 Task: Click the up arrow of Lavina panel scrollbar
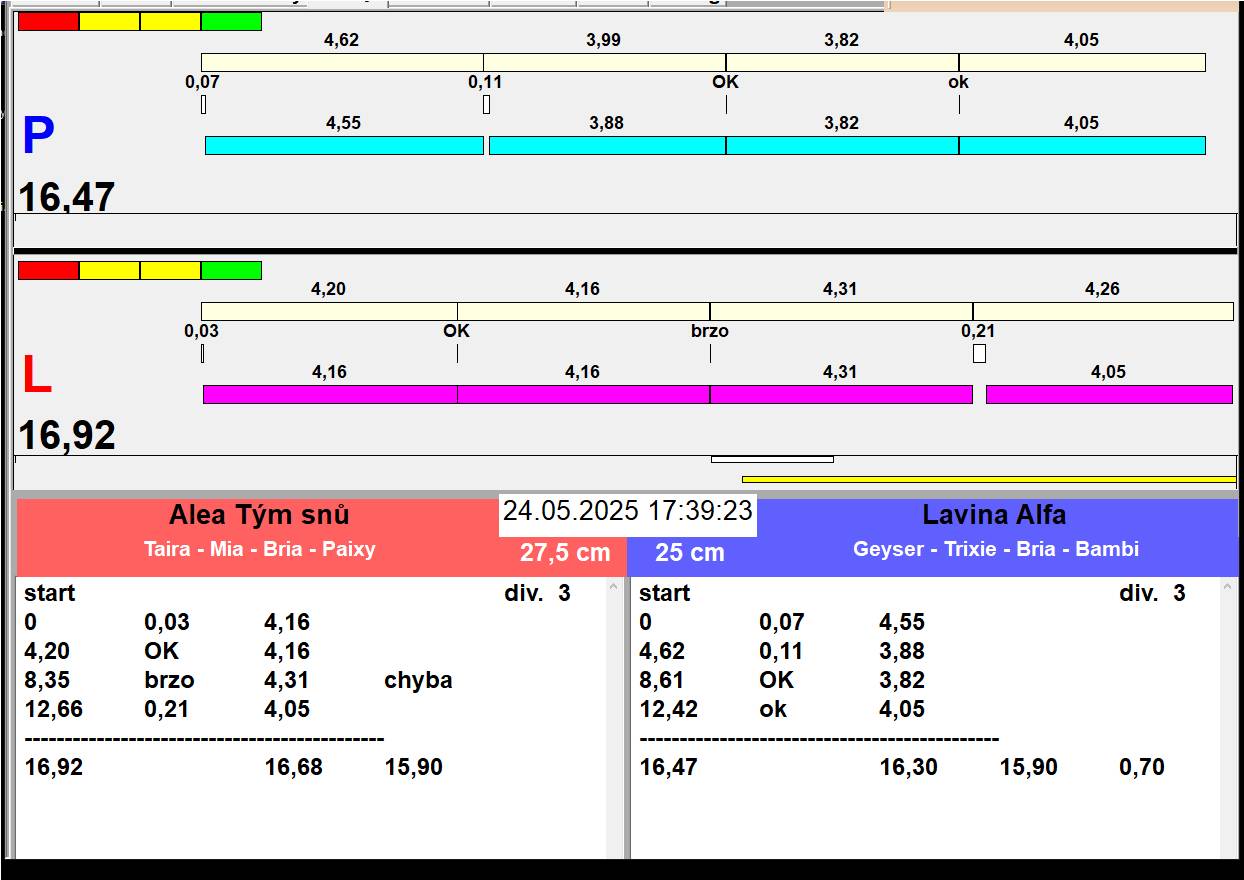(x=1229, y=588)
